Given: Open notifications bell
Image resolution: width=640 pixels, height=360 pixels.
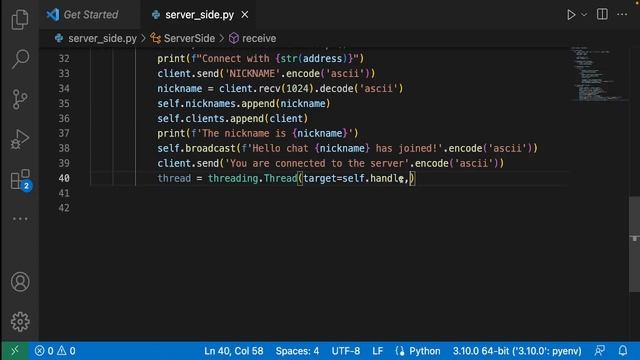Looking at the screenshot, I should pos(623,351).
